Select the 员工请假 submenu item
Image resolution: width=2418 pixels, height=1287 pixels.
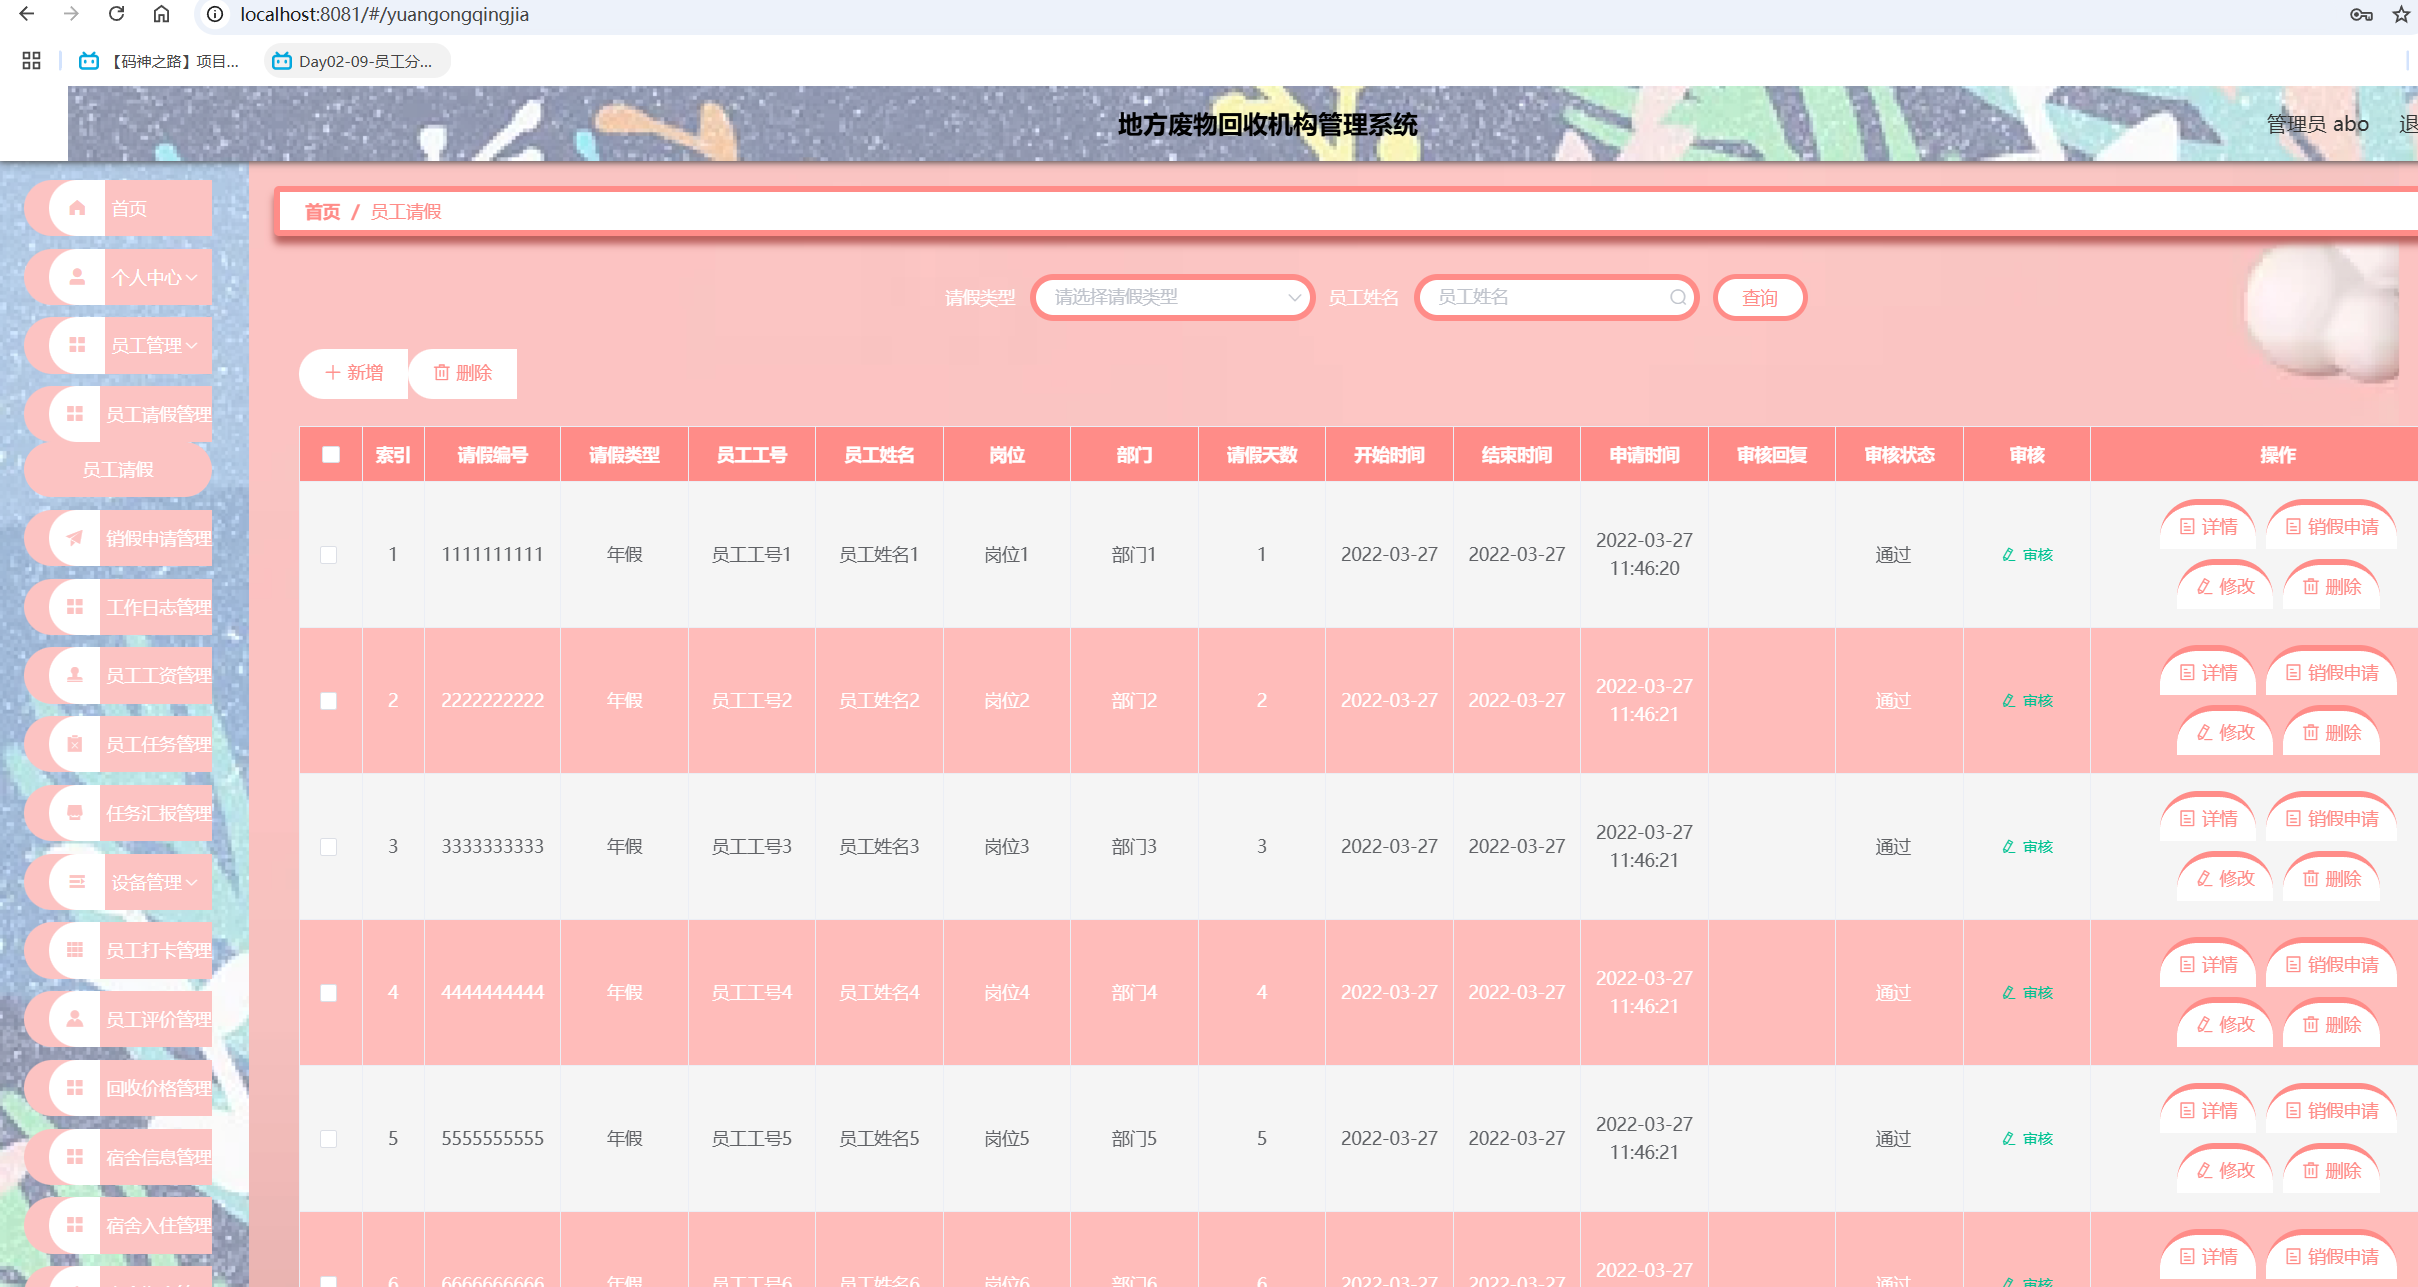click(118, 470)
